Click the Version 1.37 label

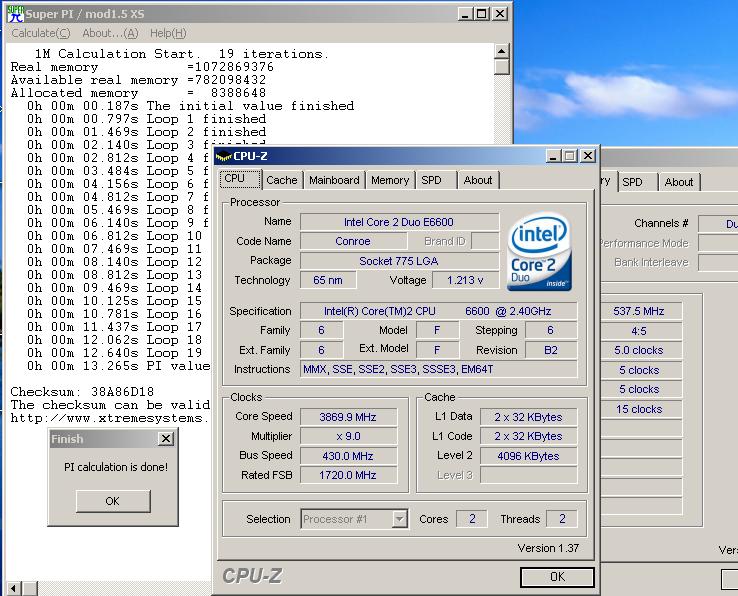(x=548, y=548)
